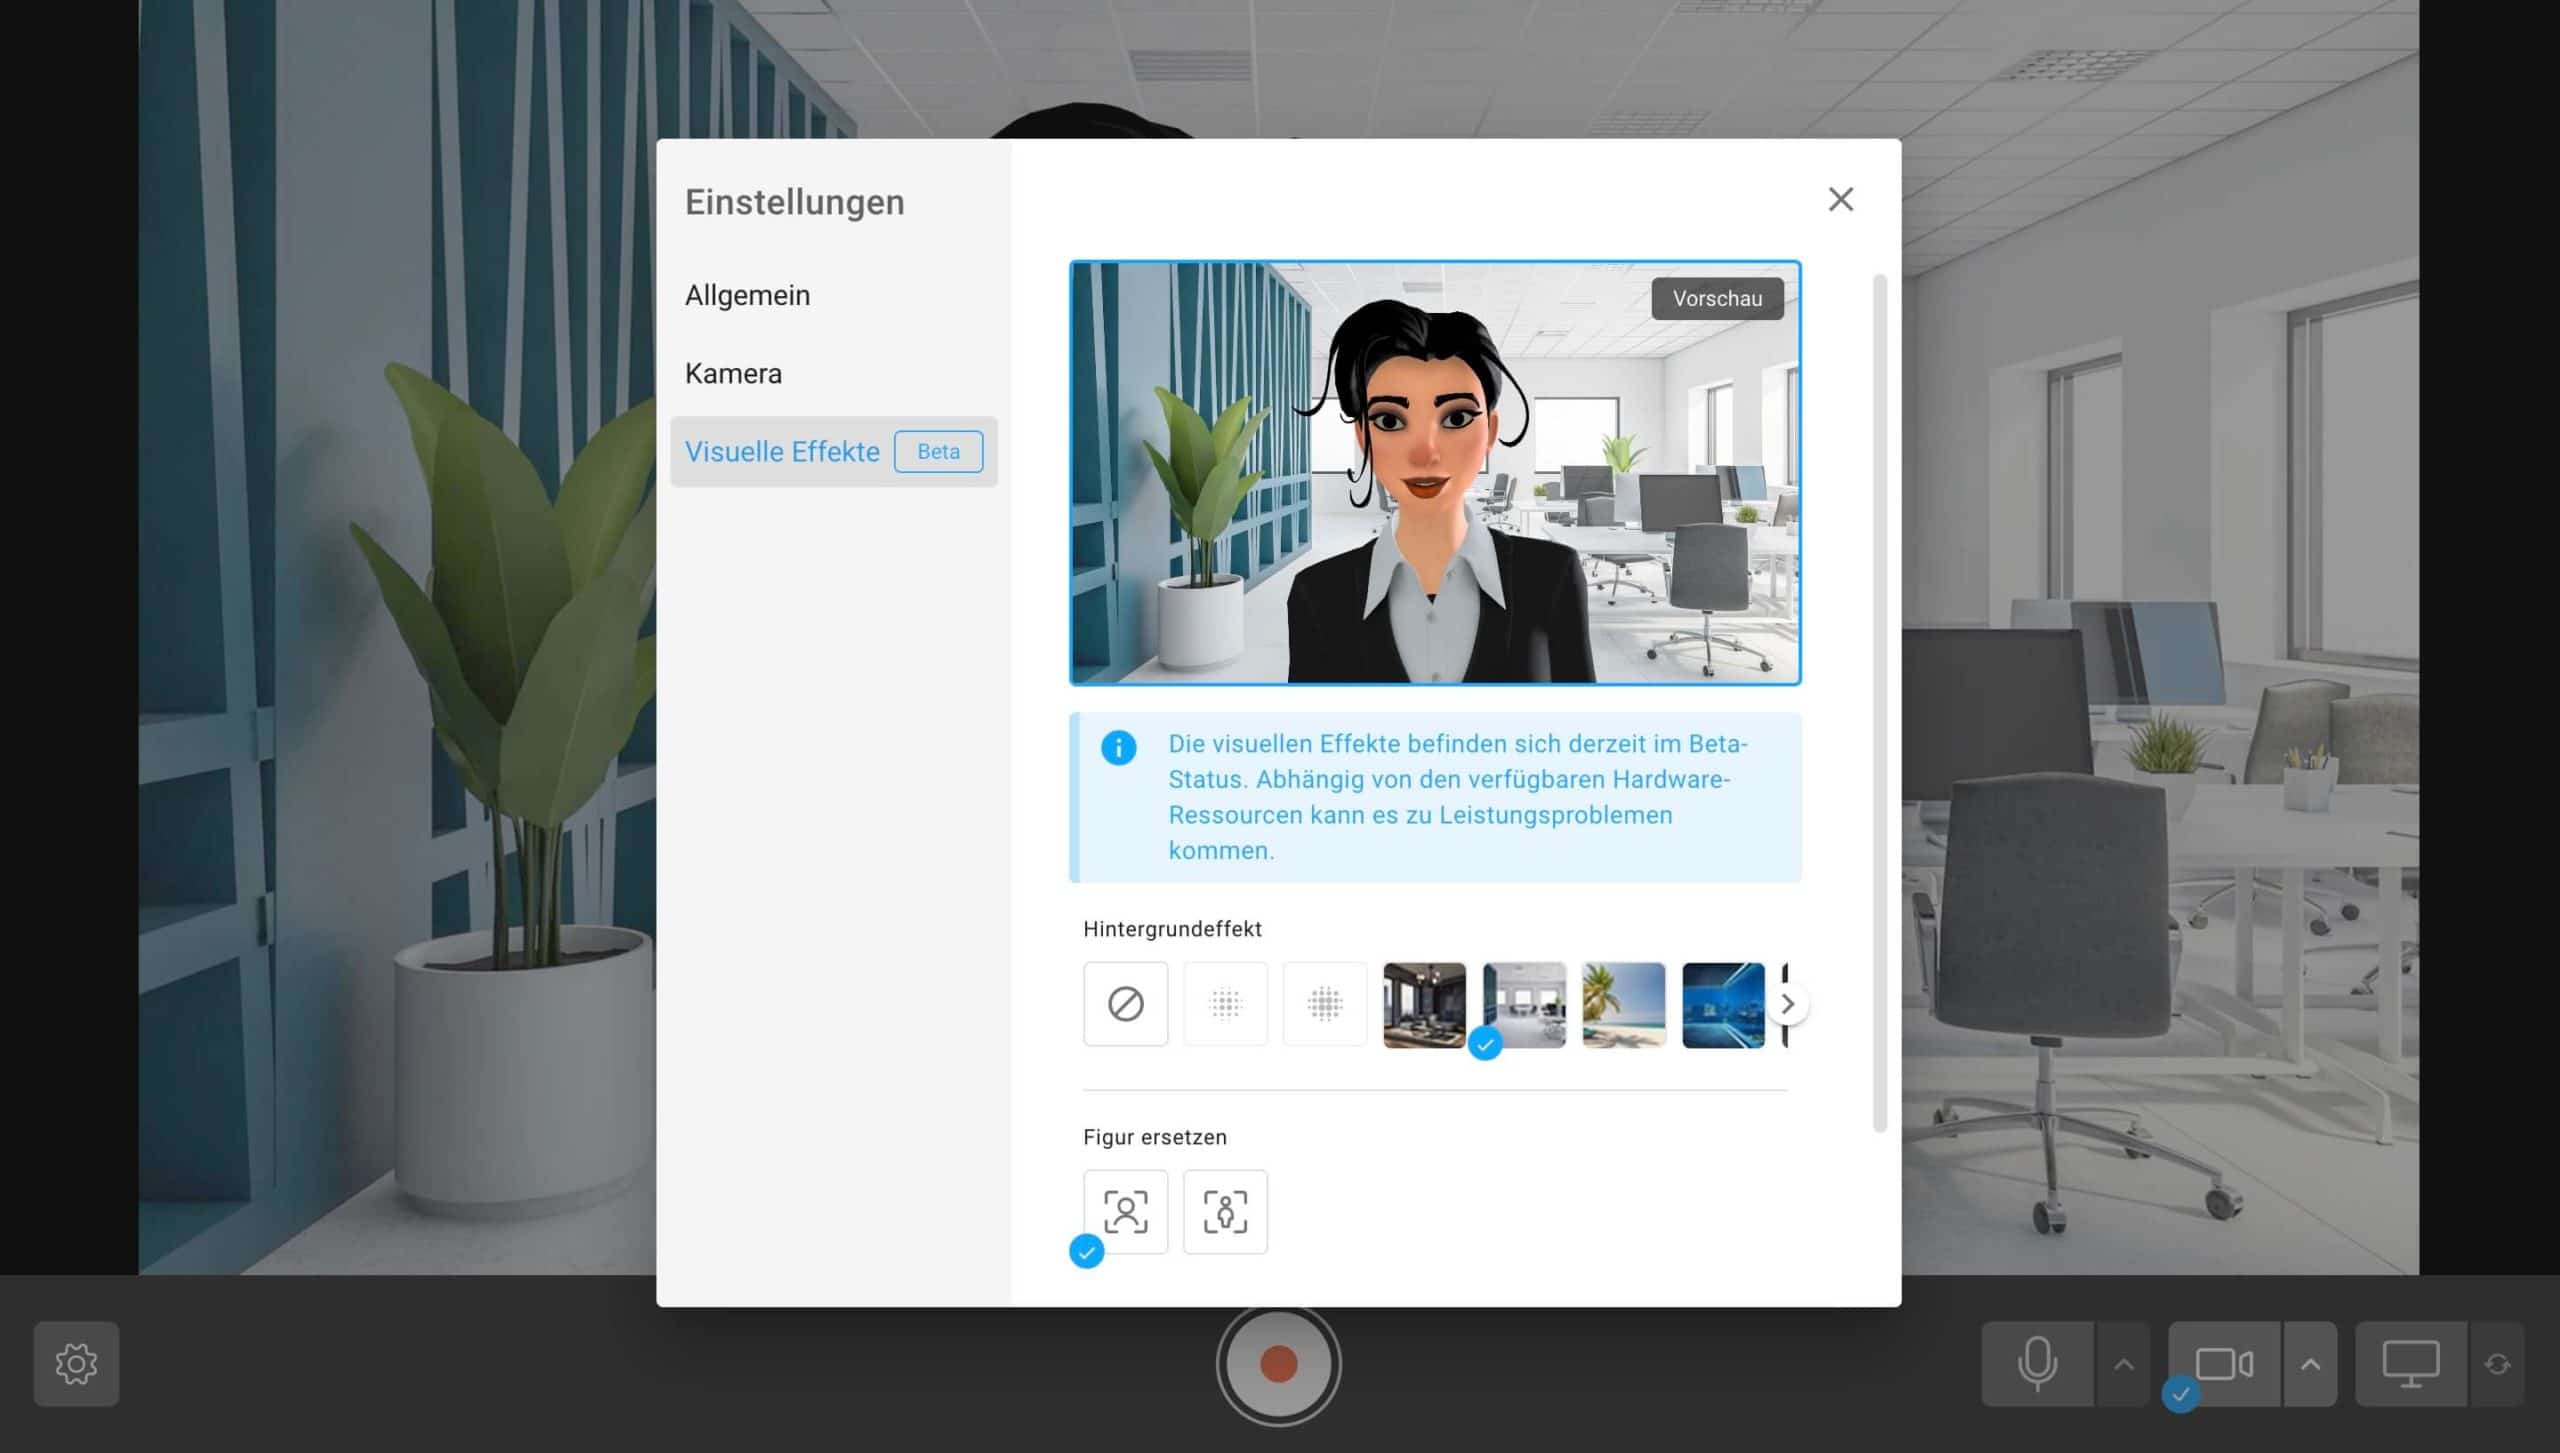This screenshot has width=2560, height=1453.
Task: Open the Kamera settings section
Action: [x=733, y=373]
